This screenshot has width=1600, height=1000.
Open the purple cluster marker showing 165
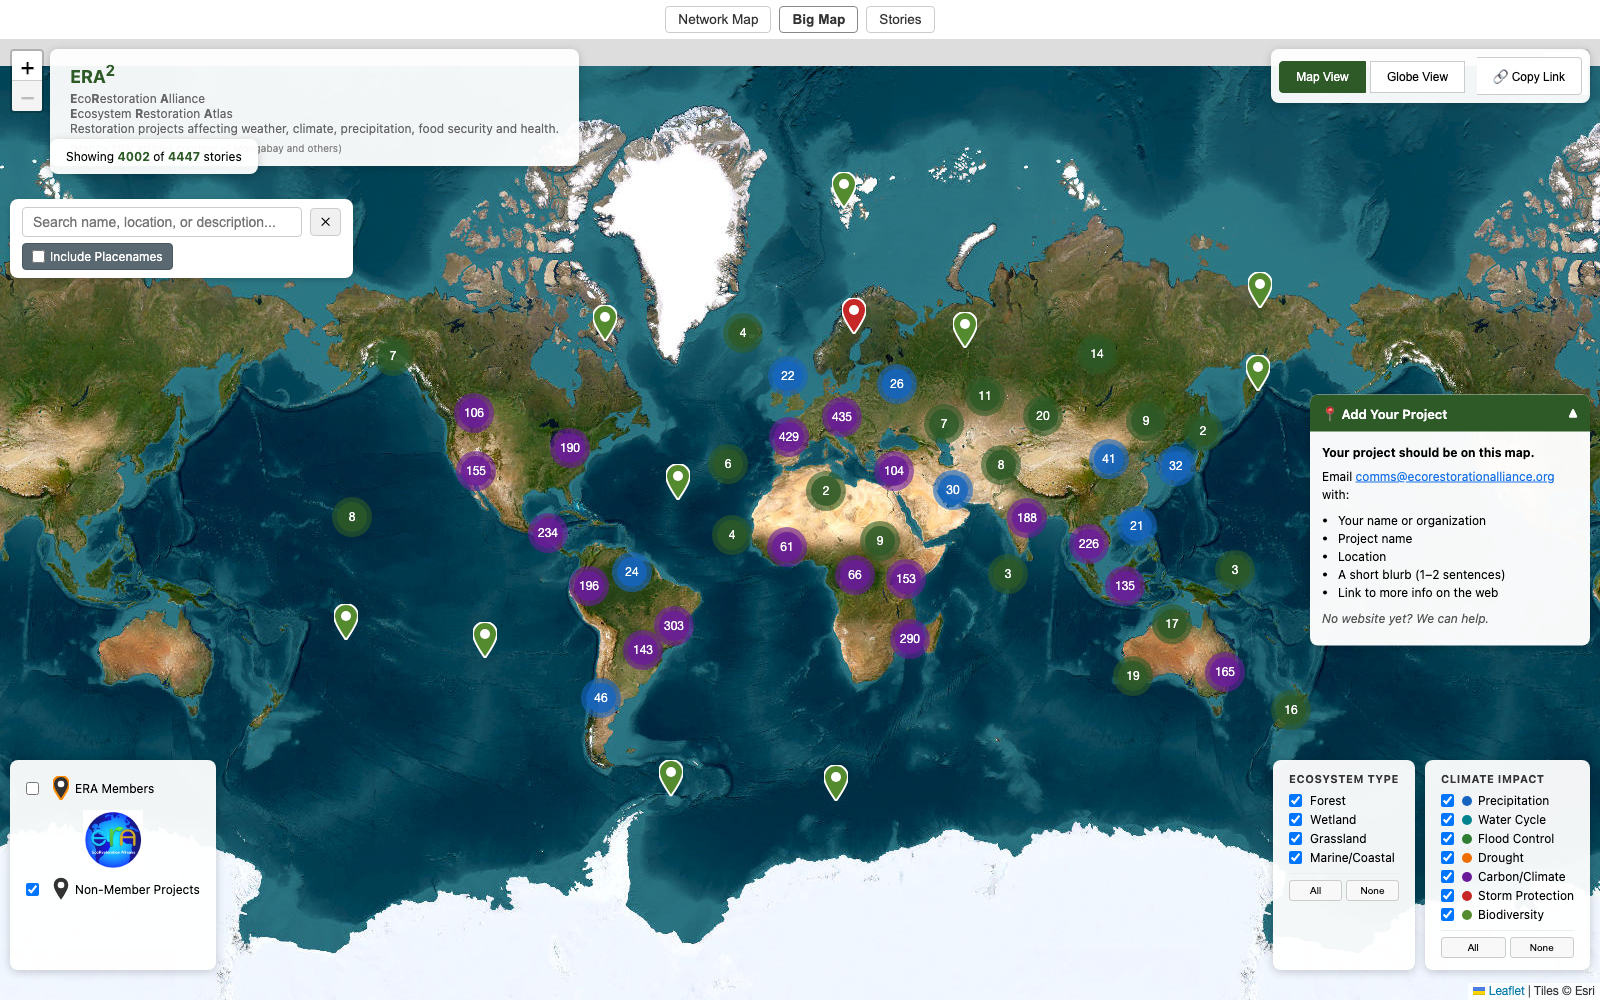tap(1225, 672)
